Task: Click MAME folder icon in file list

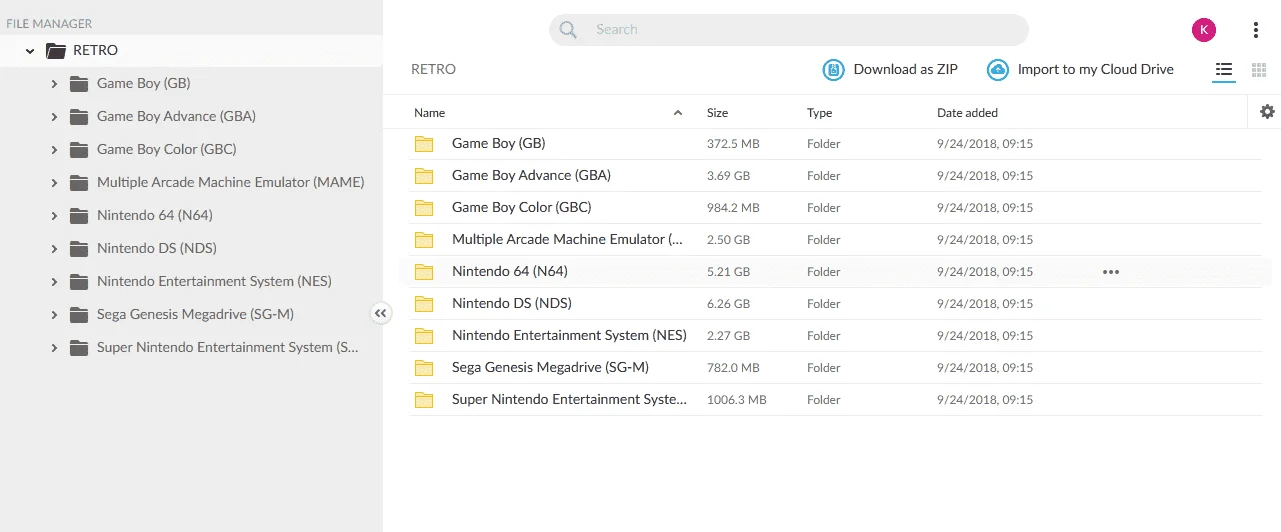Action: coord(424,240)
